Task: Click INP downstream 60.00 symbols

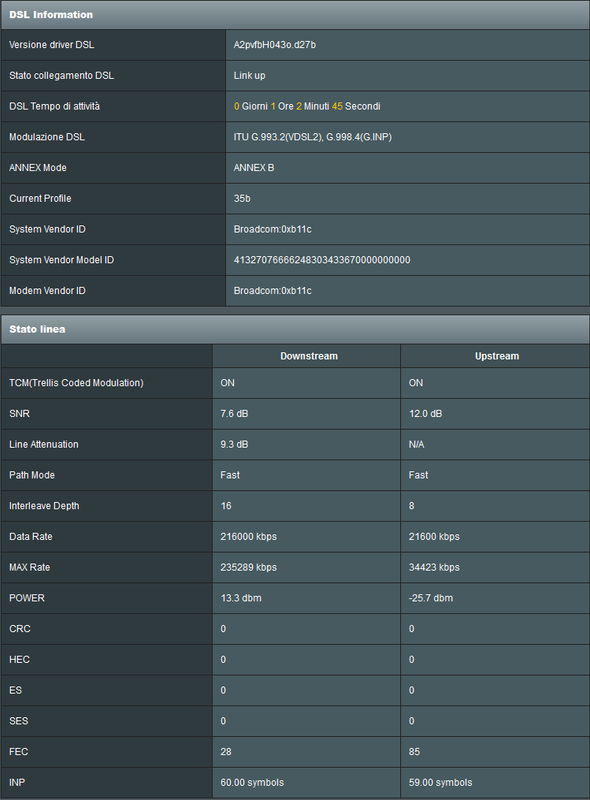Action: pyautogui.click(x=252, y=782)
